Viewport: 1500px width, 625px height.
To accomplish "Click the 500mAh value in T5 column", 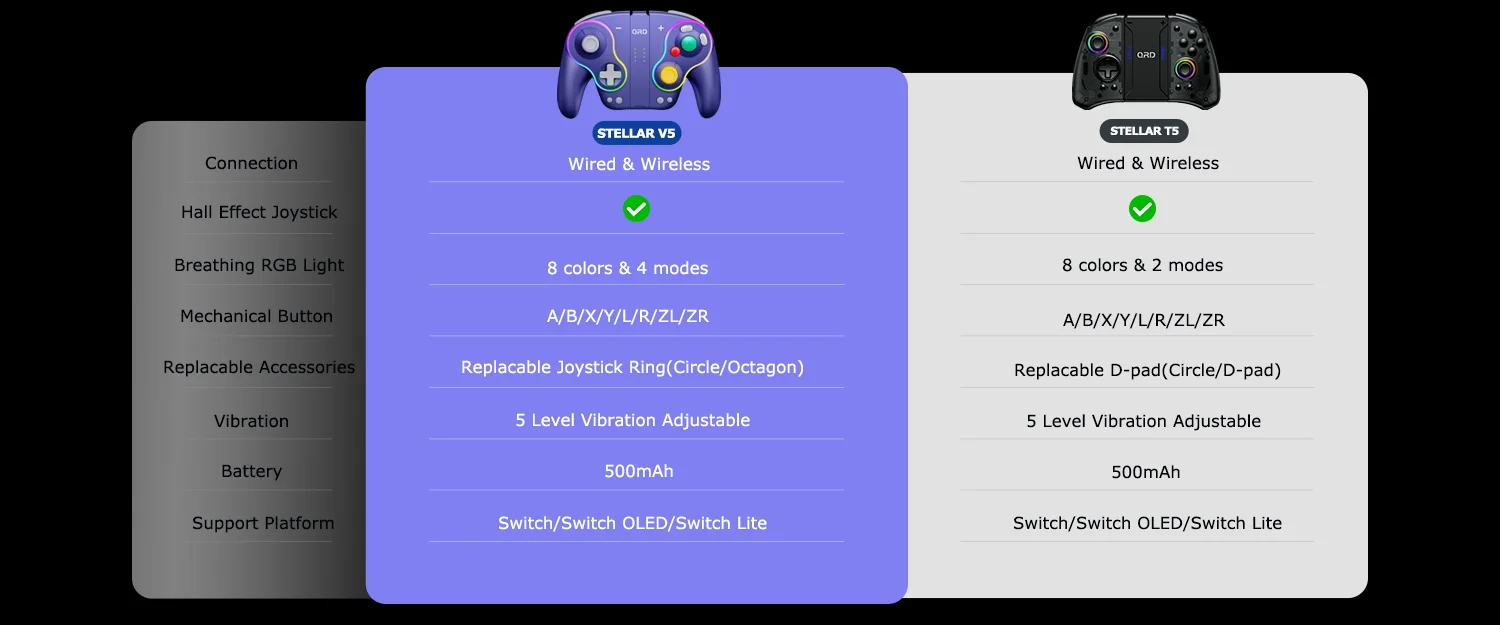I will pyautogui.click(x=1145, y=472).
